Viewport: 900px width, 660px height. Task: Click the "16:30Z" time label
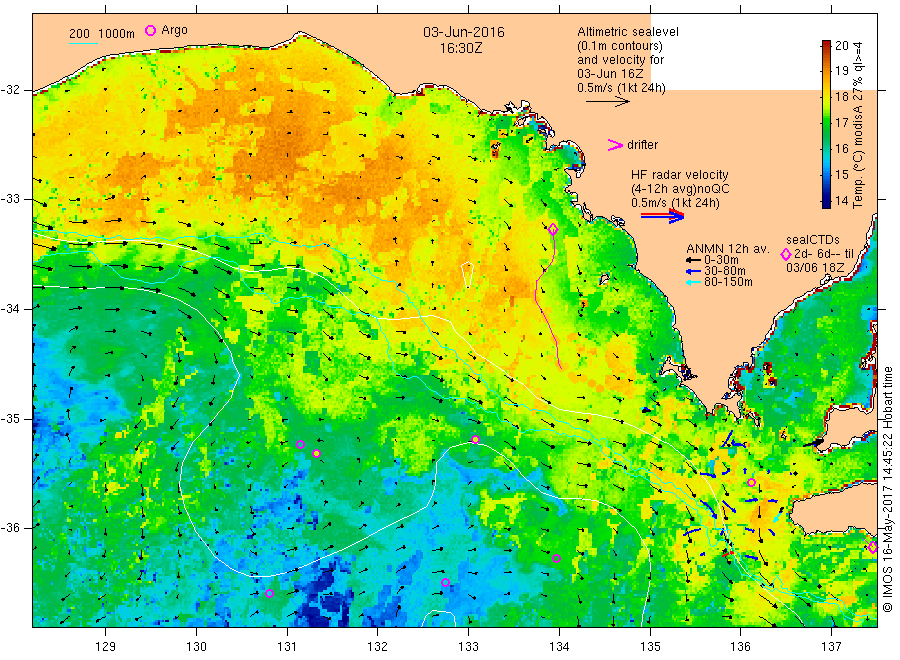pyautogui.click(x=461, y=48)
